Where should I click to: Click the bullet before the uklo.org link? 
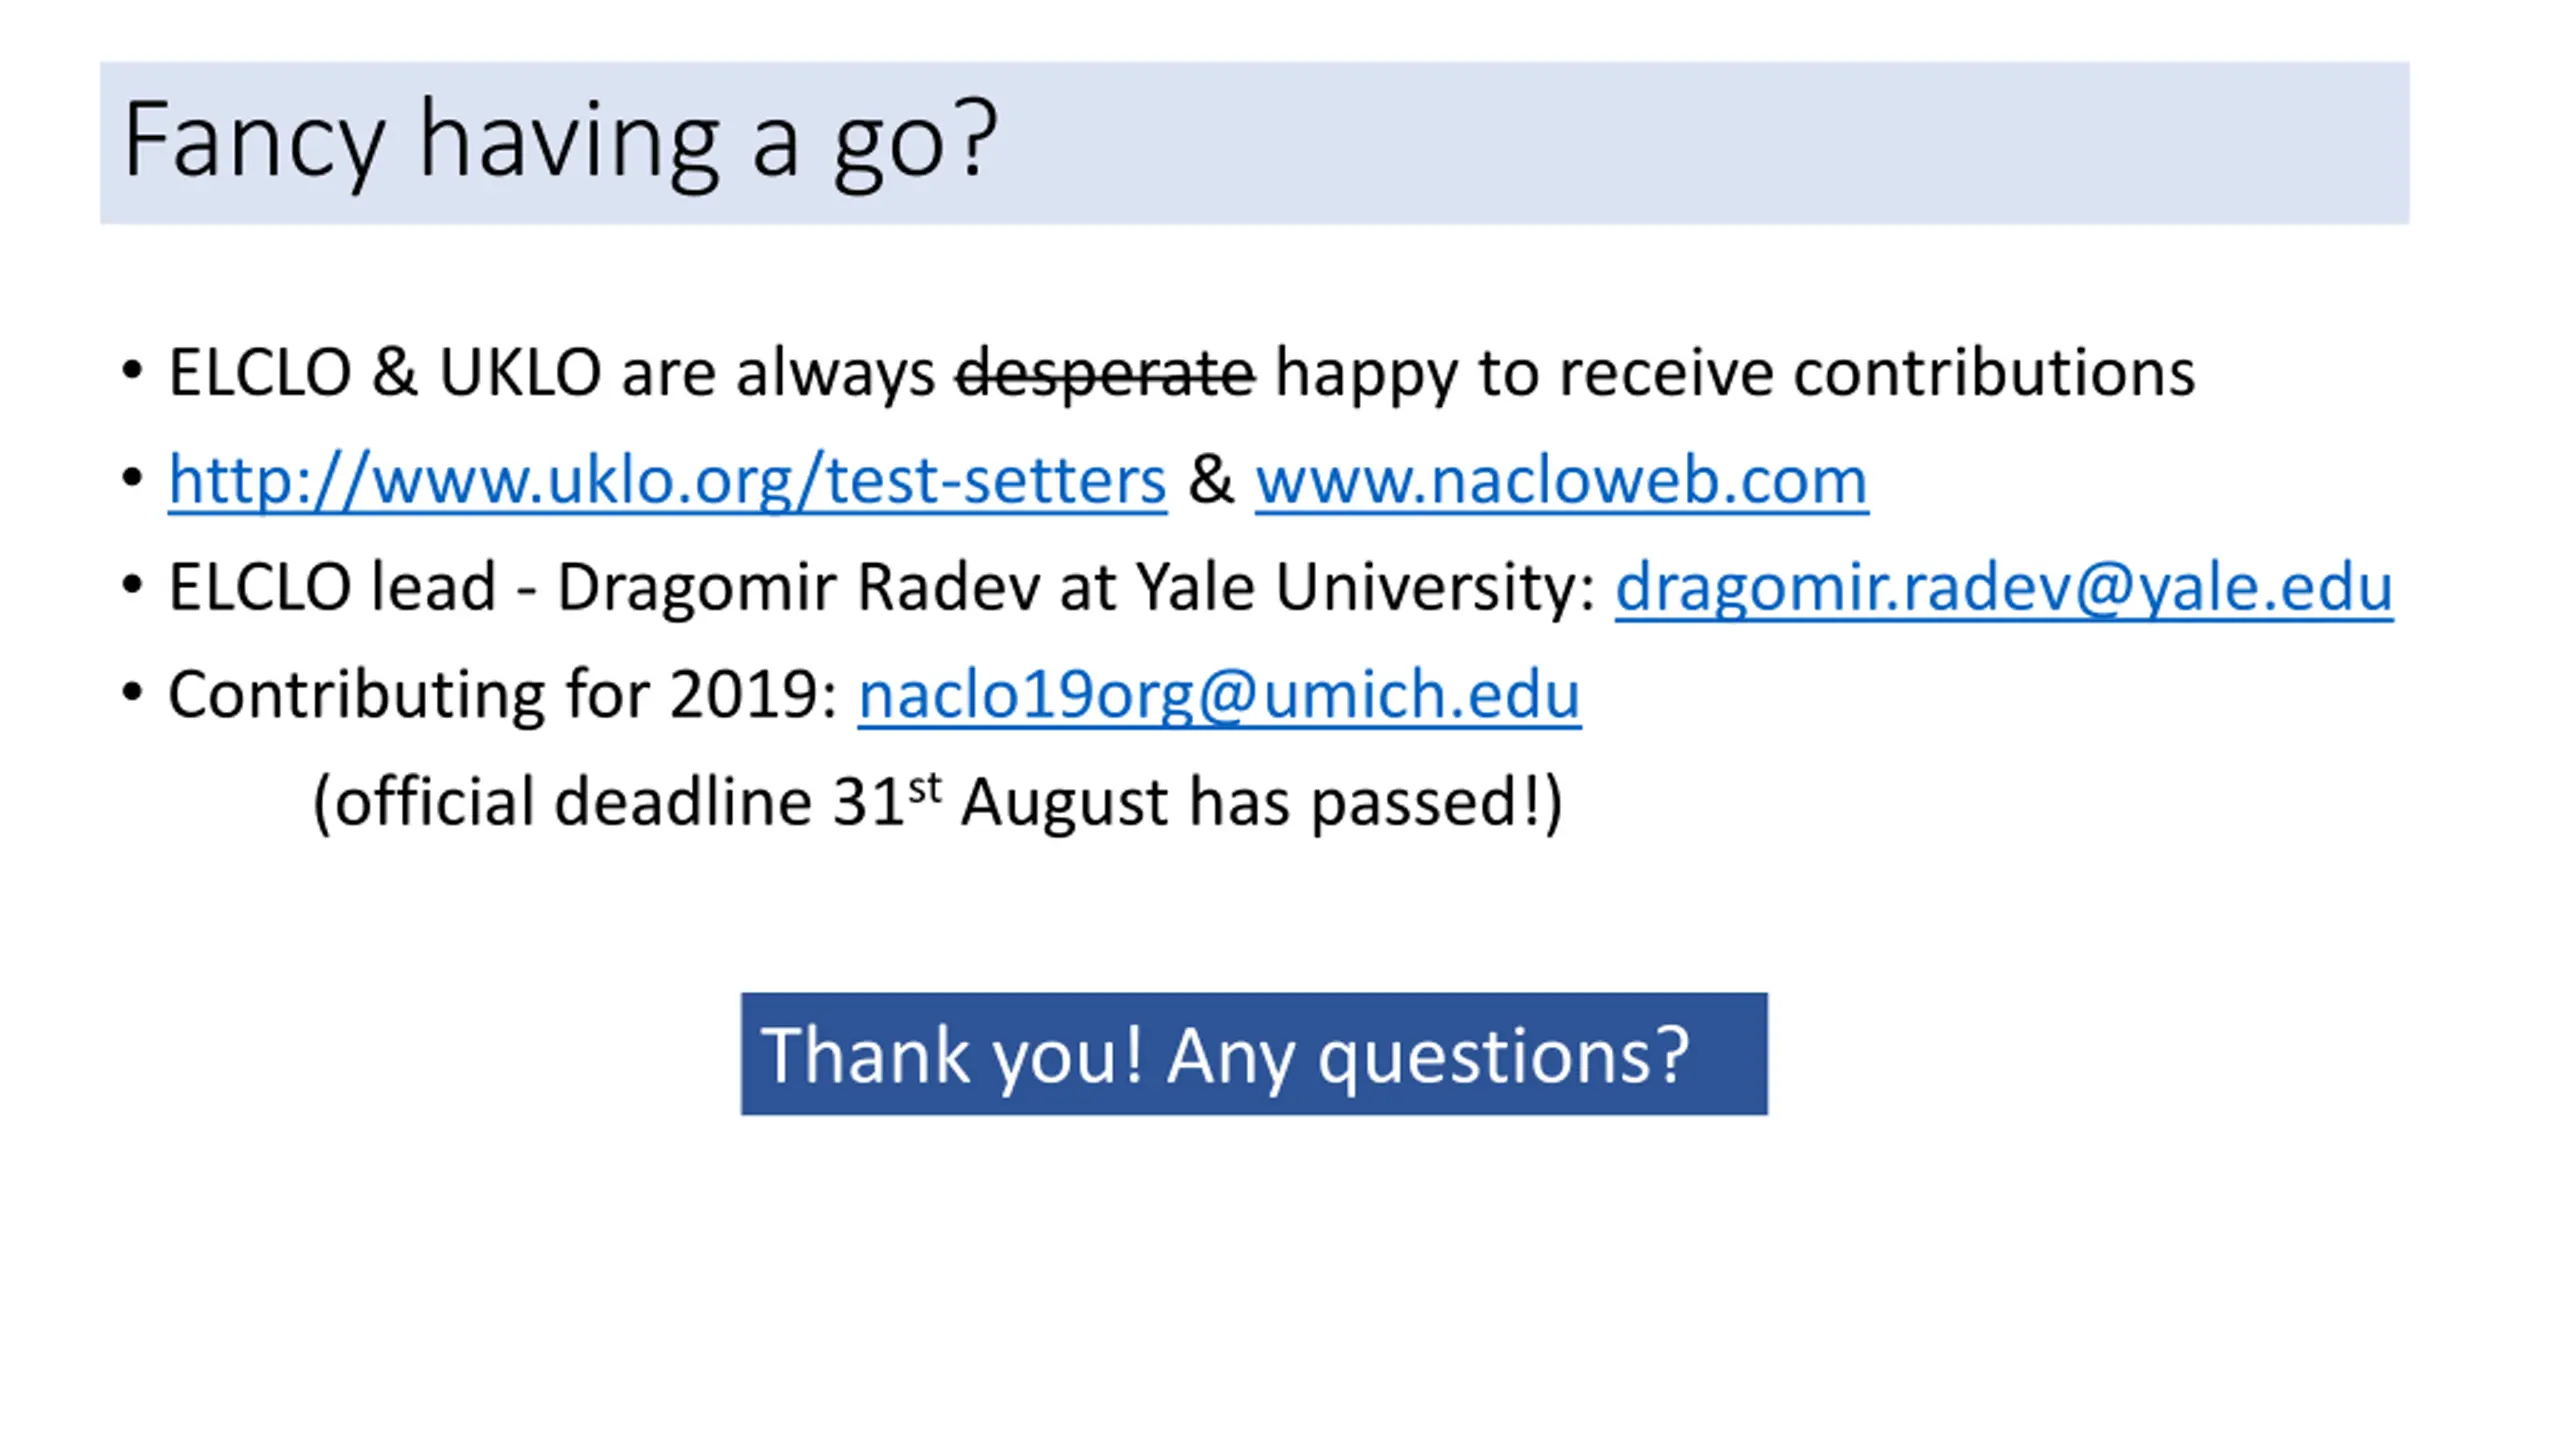pyautogui.click(x=132, y=477)
